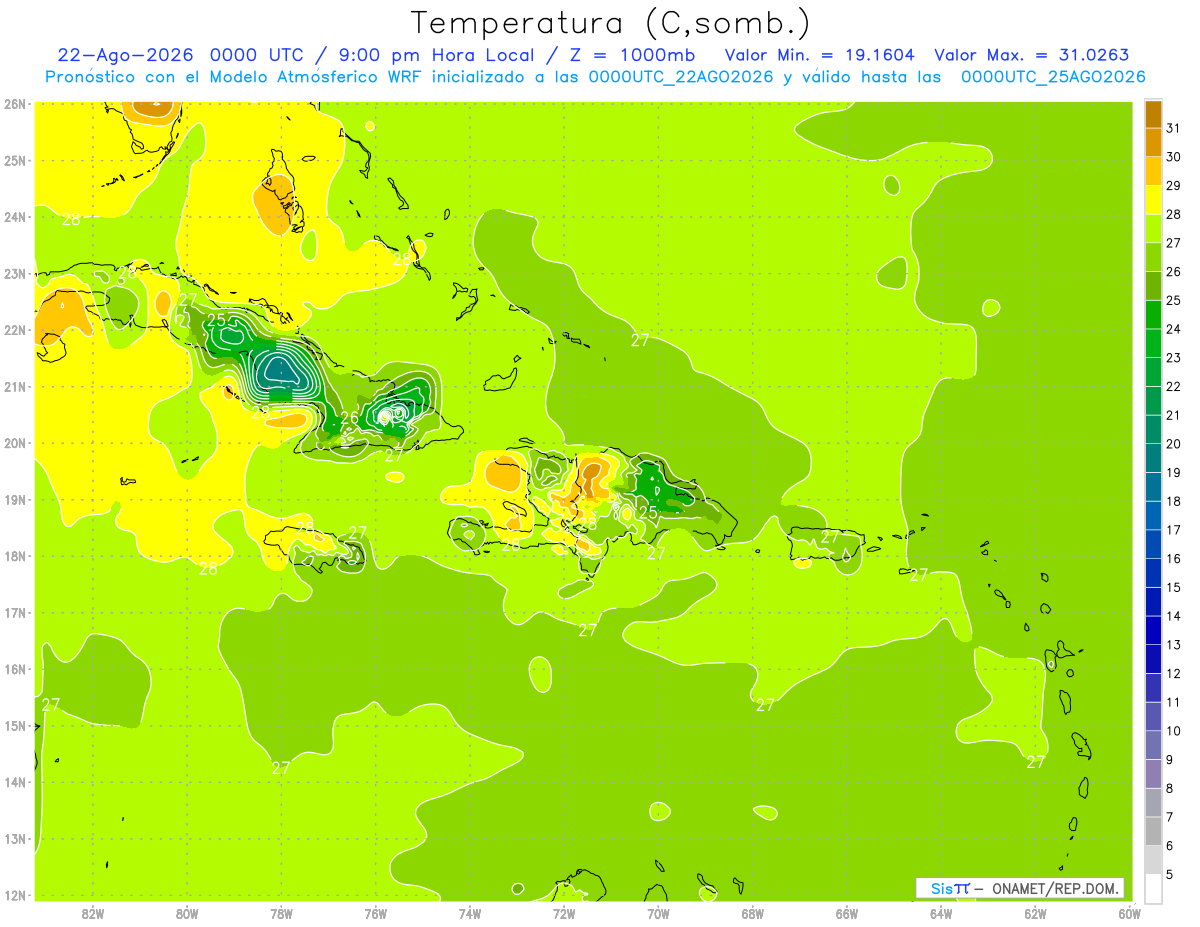Pick the gray swatch between 6 and 7
This screenshot has width=1200, height=927.
pos(1153,831)
